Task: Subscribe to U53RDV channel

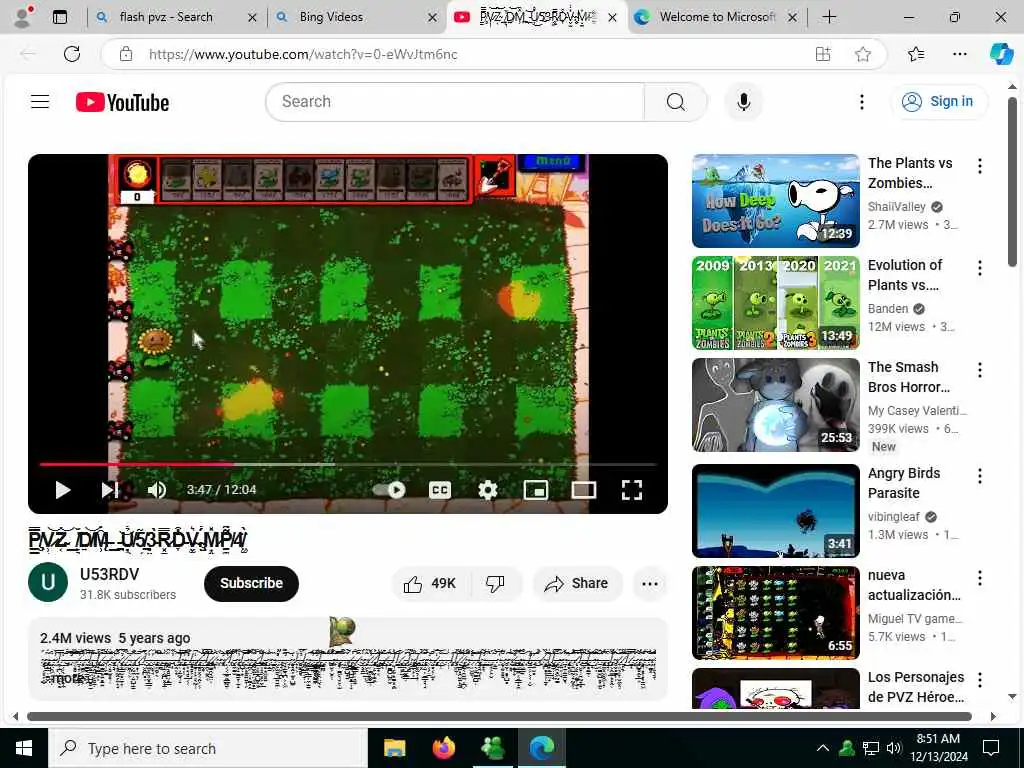Action: click(x=251, y=583)
